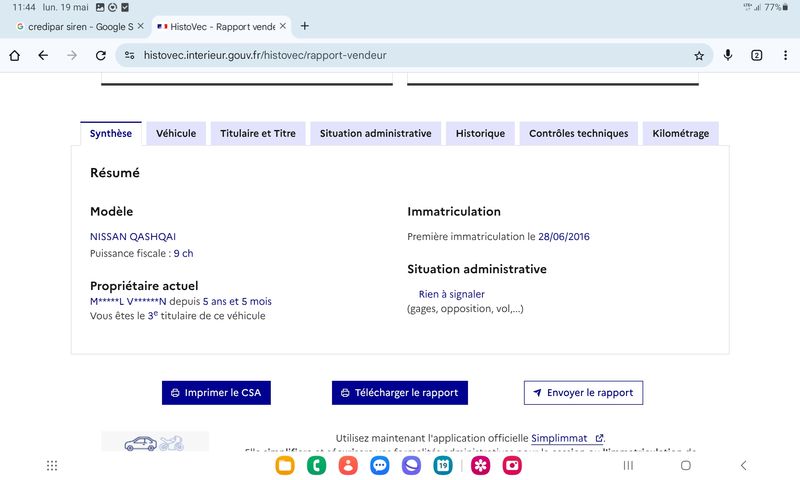This screenshot has height=480, width=800.
Task: Select the Synthèse tab
Action: (x=111, y=134)
